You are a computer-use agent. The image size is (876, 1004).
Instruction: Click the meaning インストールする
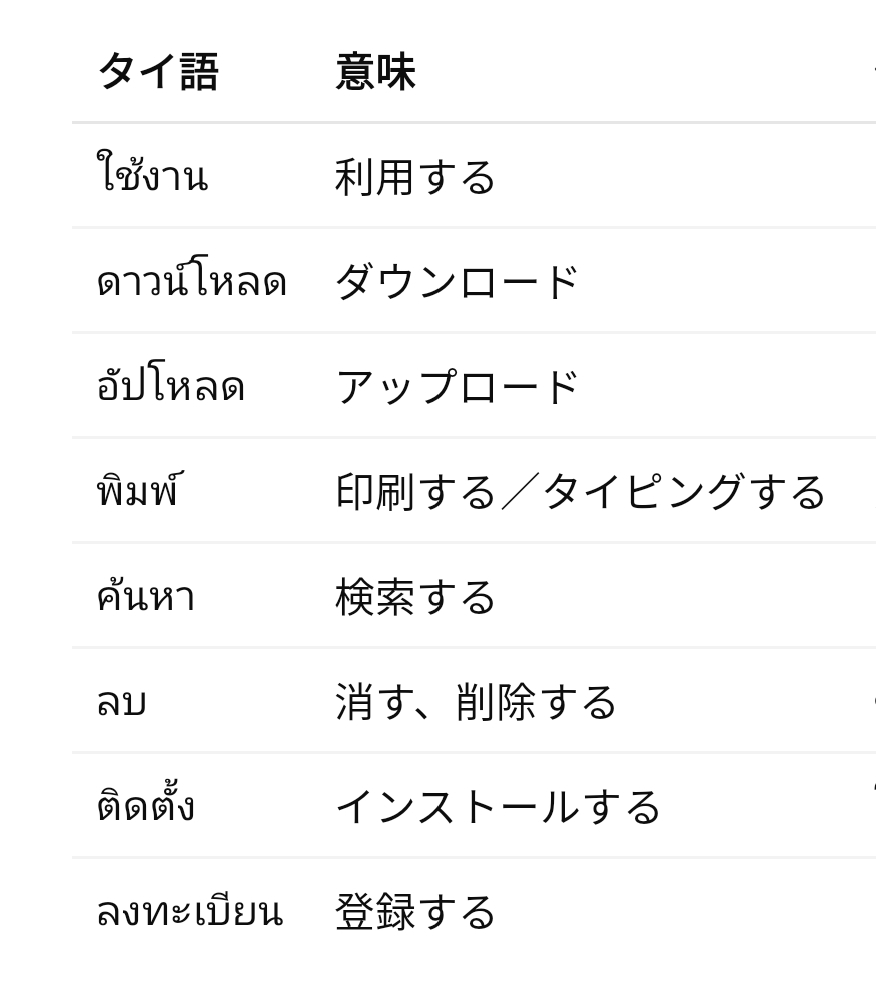498,807
